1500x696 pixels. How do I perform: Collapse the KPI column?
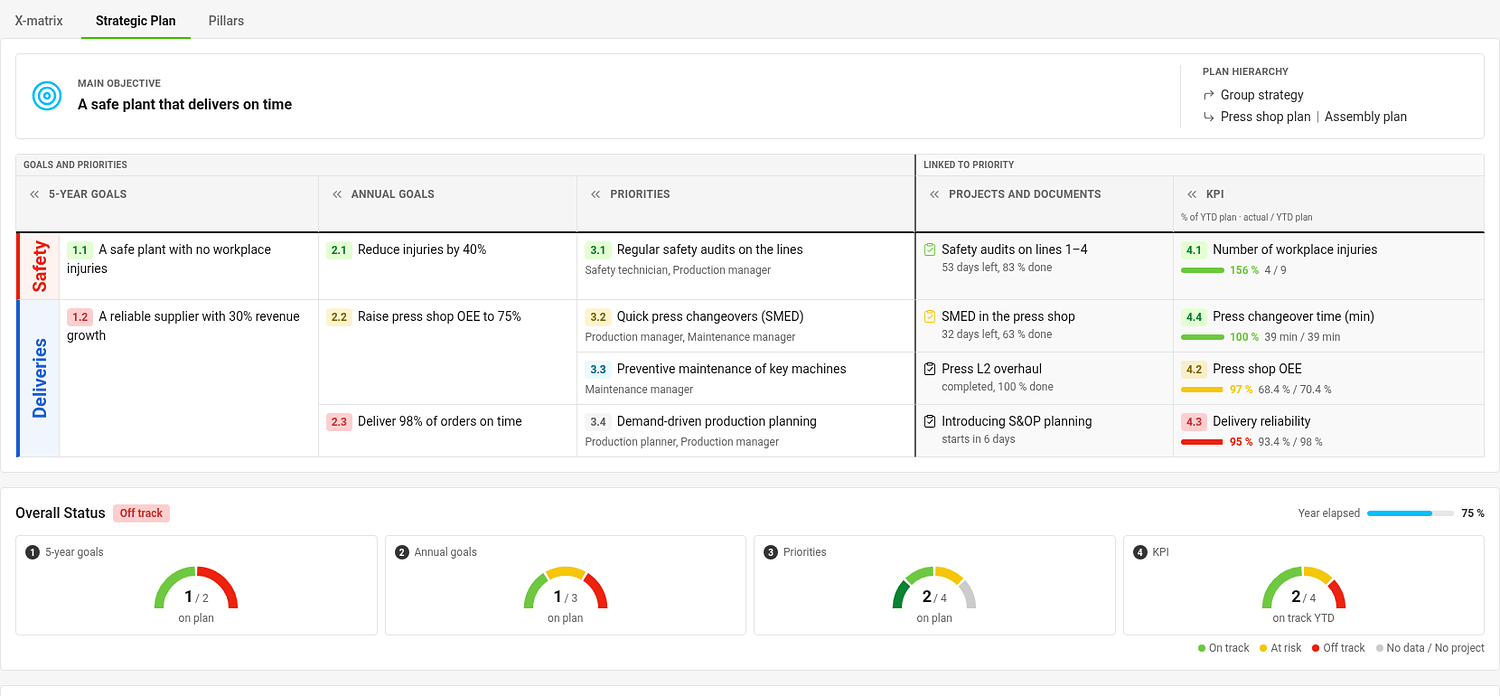(1193, 194)
